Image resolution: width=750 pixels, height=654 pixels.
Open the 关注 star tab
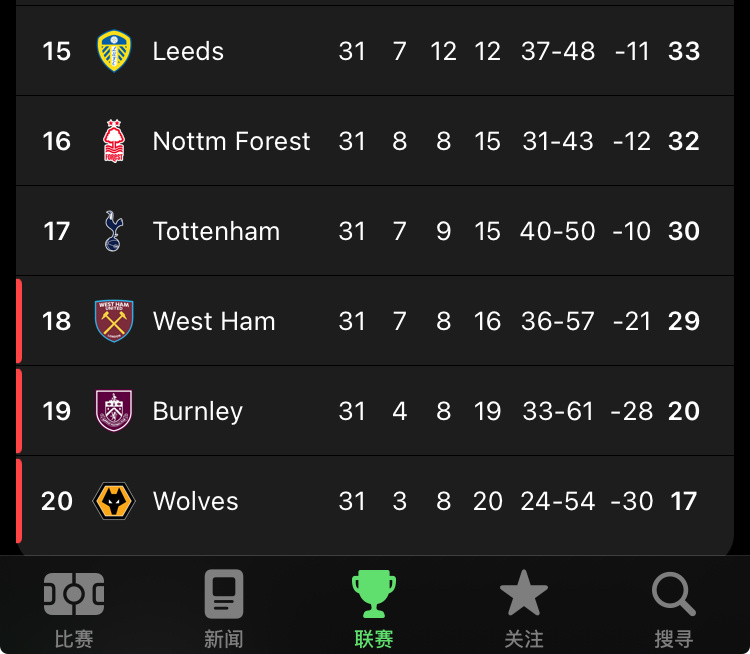(x=524, y=609)
